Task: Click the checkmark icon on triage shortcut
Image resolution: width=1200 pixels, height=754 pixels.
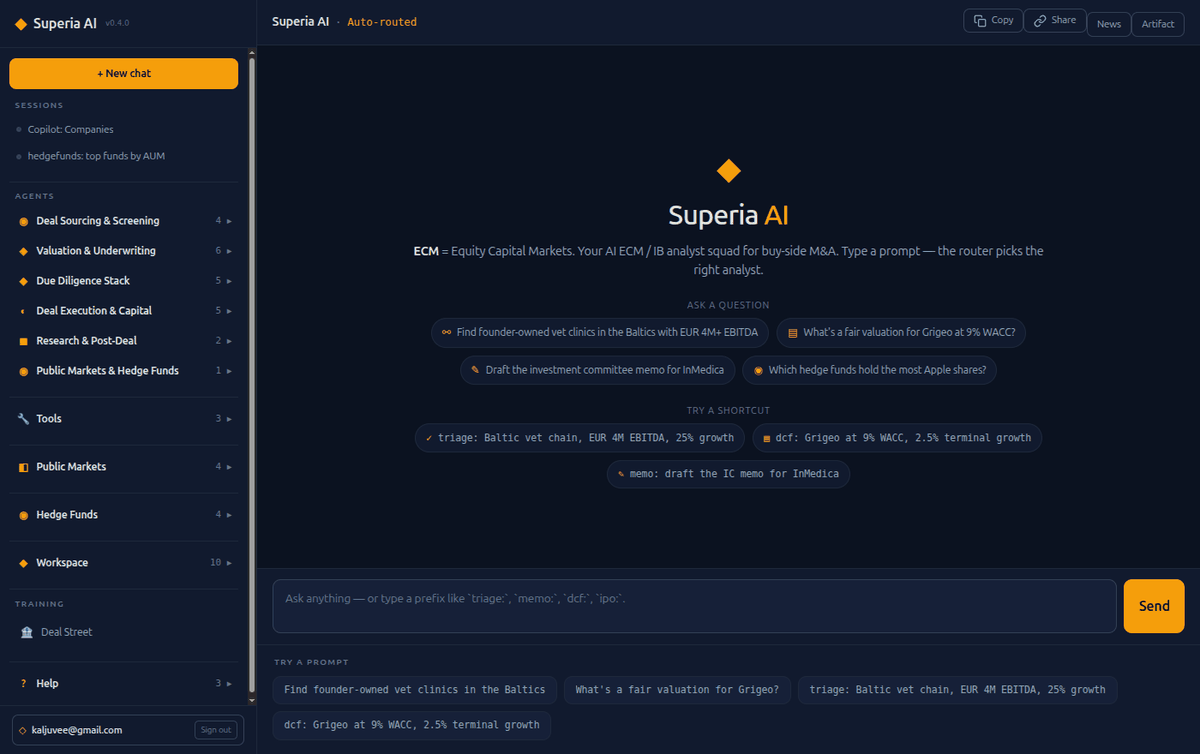Action: [x=428, y=438]
